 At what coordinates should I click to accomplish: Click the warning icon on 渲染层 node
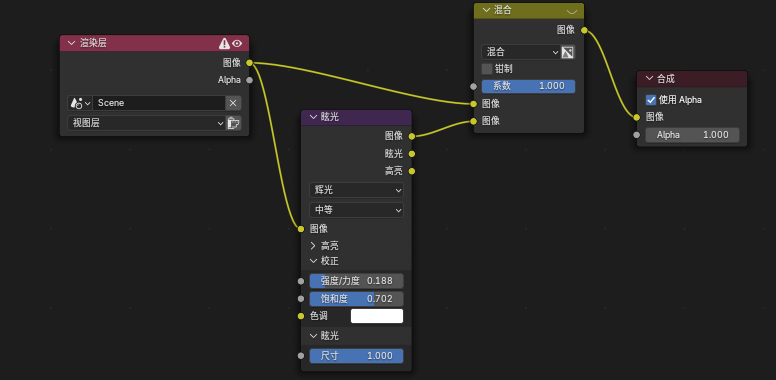click(x=224, y=44)
